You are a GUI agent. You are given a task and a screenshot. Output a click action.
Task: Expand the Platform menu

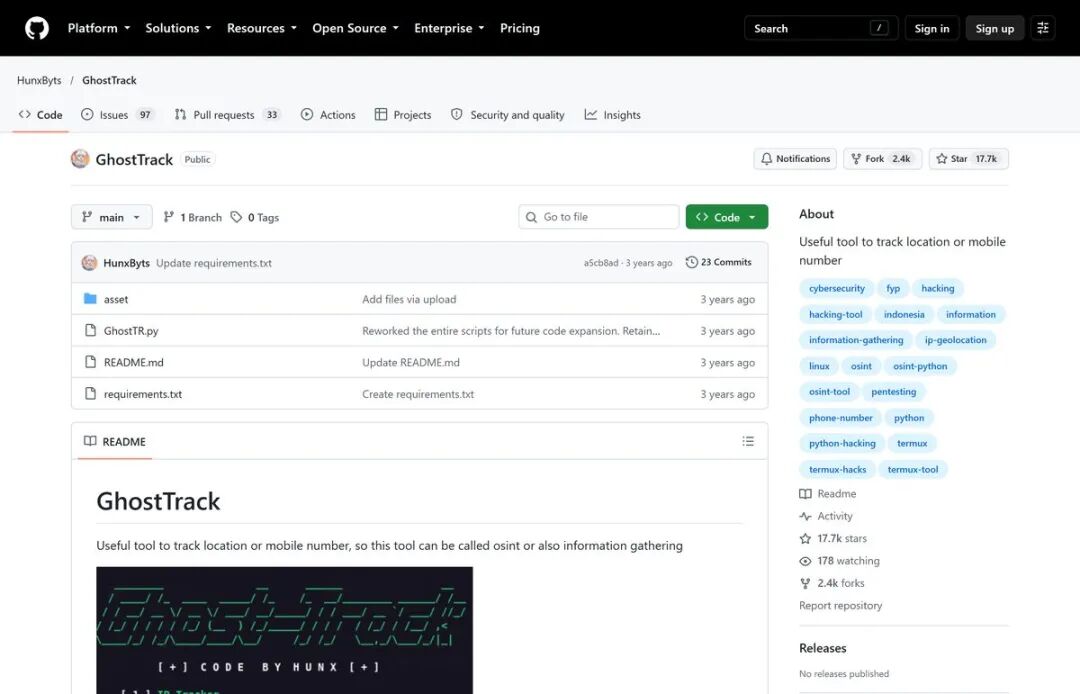point(98,28)
